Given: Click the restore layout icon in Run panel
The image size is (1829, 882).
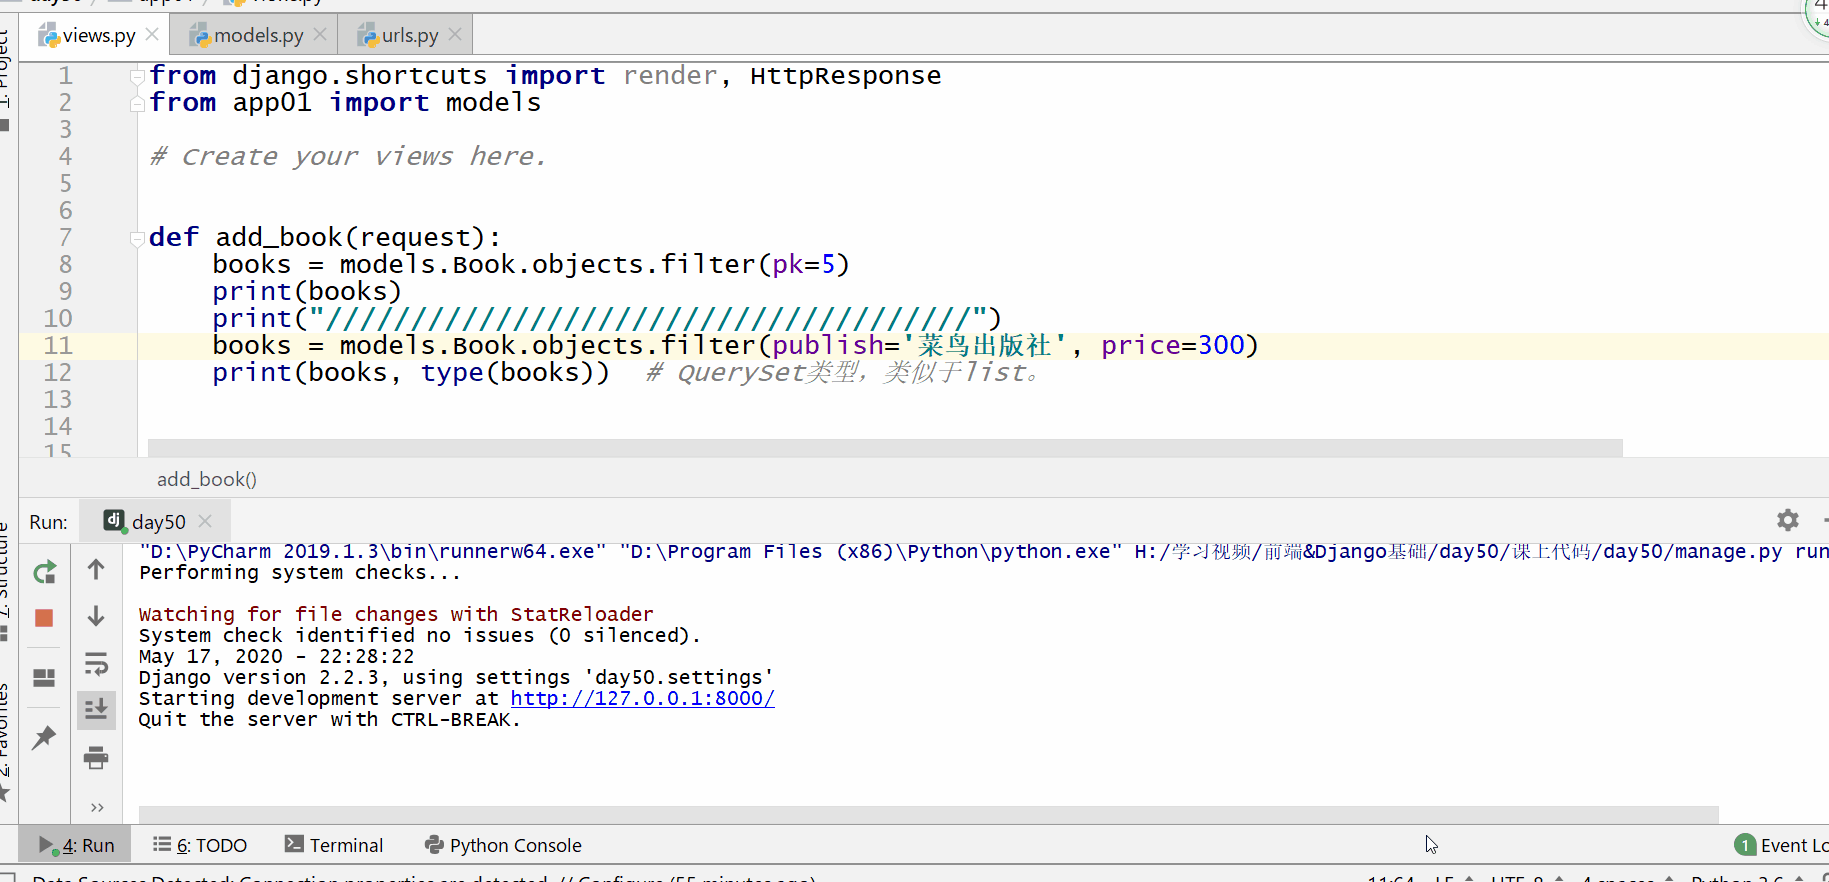Looking at the screenshot, I should [44, 678].
